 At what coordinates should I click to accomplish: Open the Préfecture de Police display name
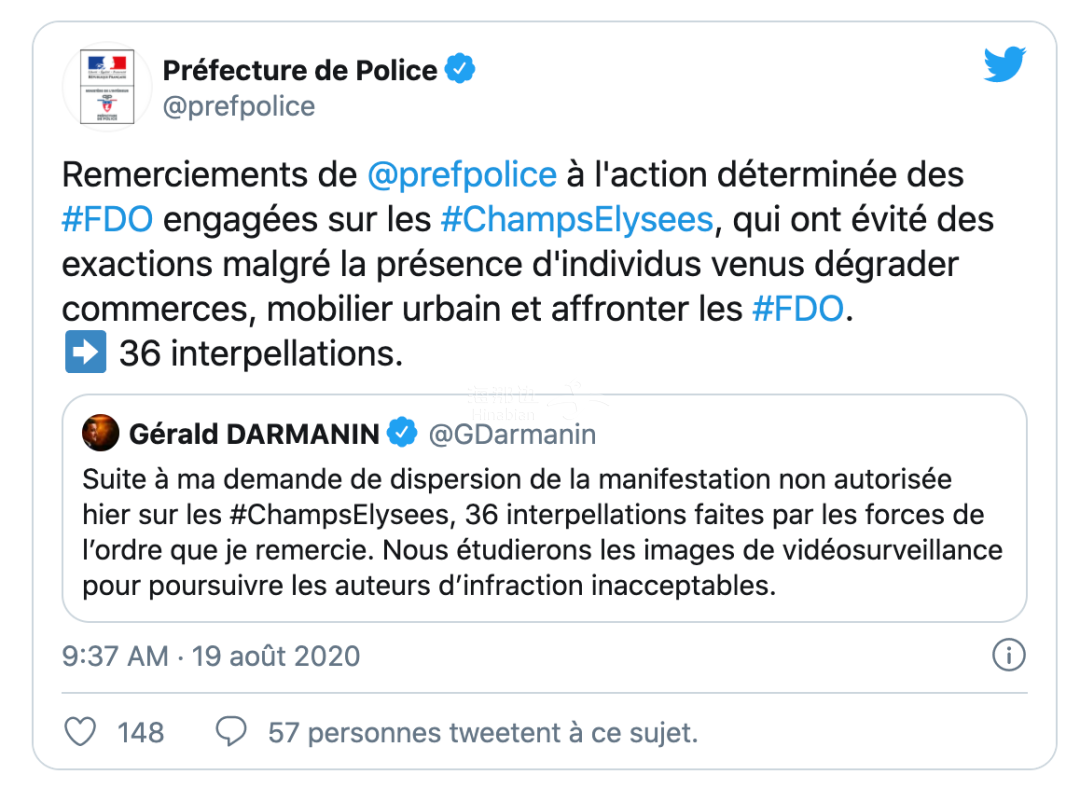point(299,70)
